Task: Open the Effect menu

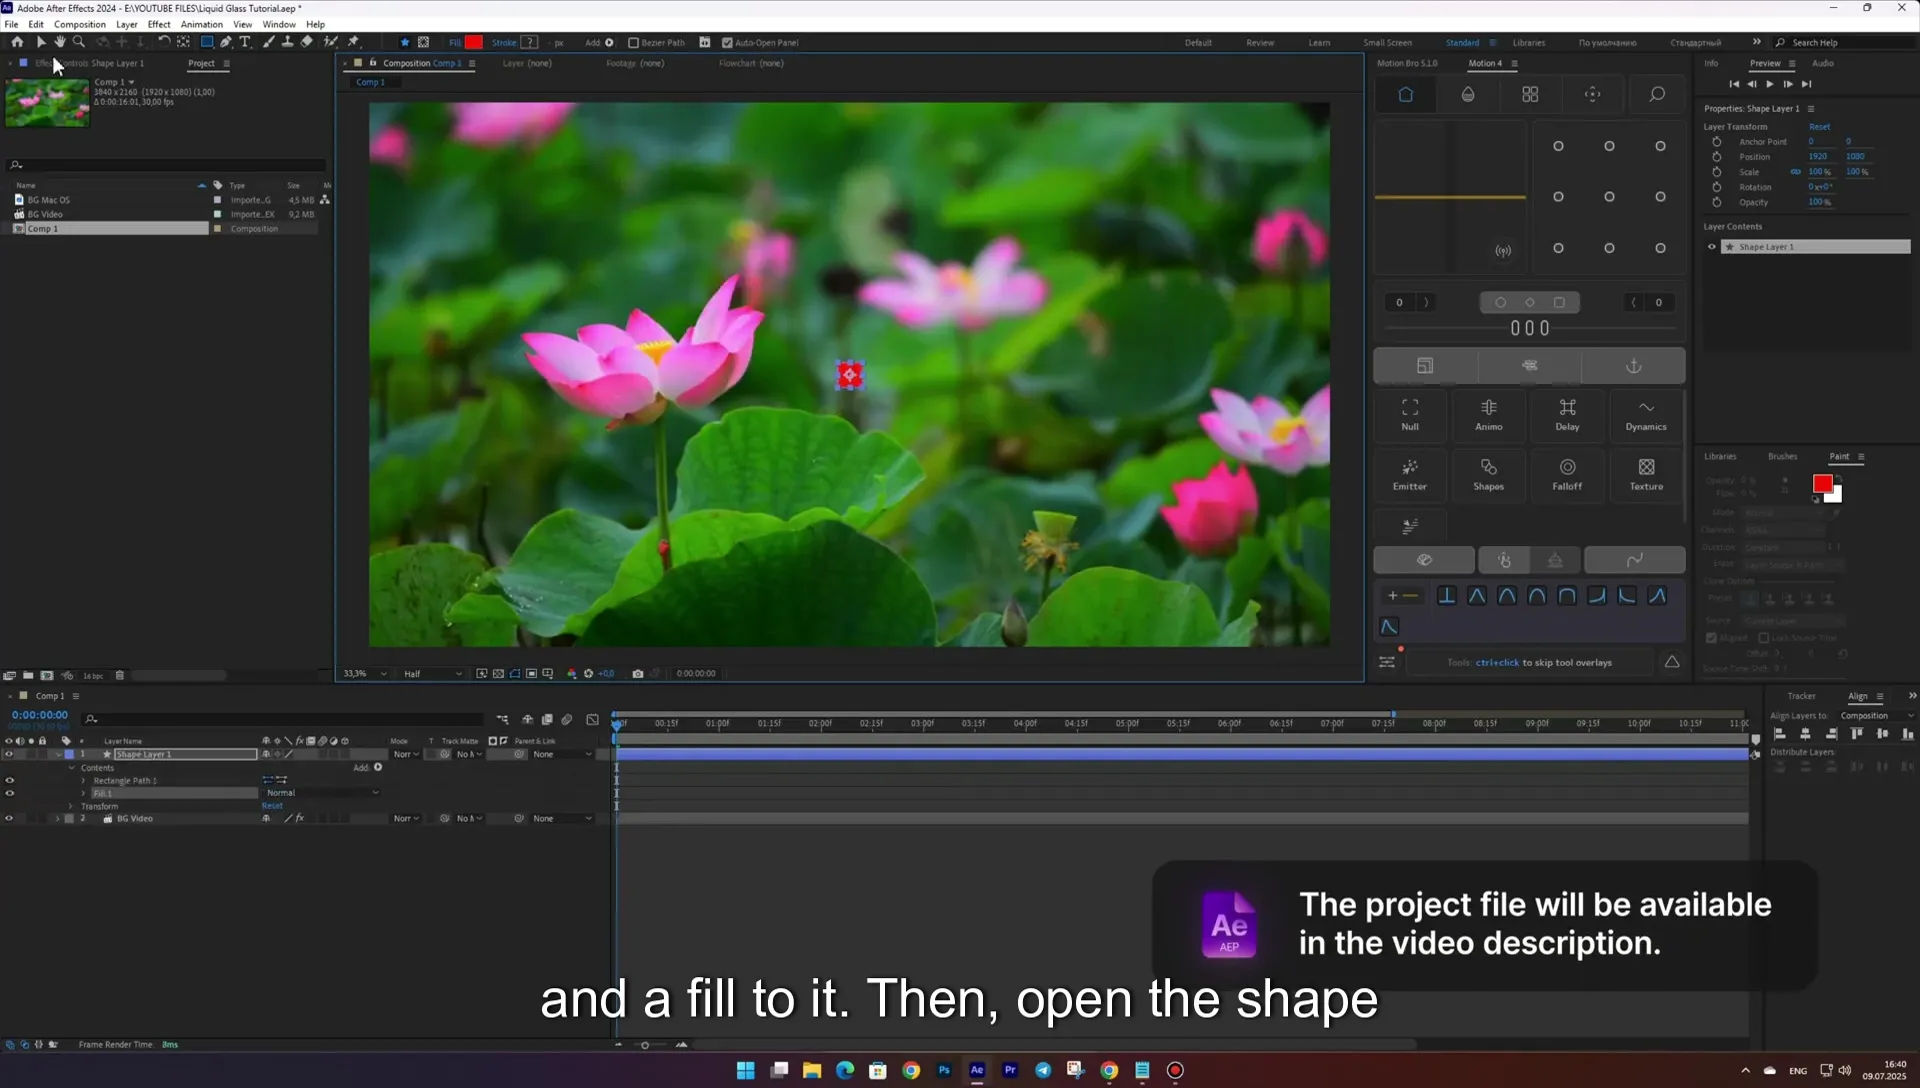Action: click(x=159, y=24)
